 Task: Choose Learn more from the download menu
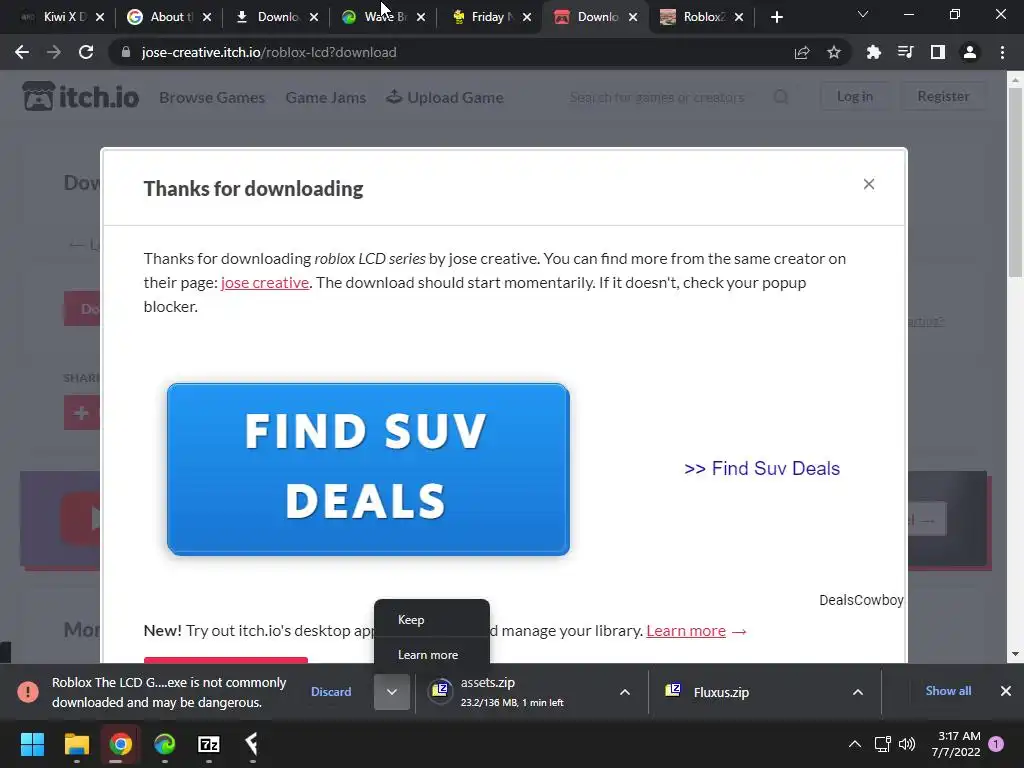pos(432,654)
